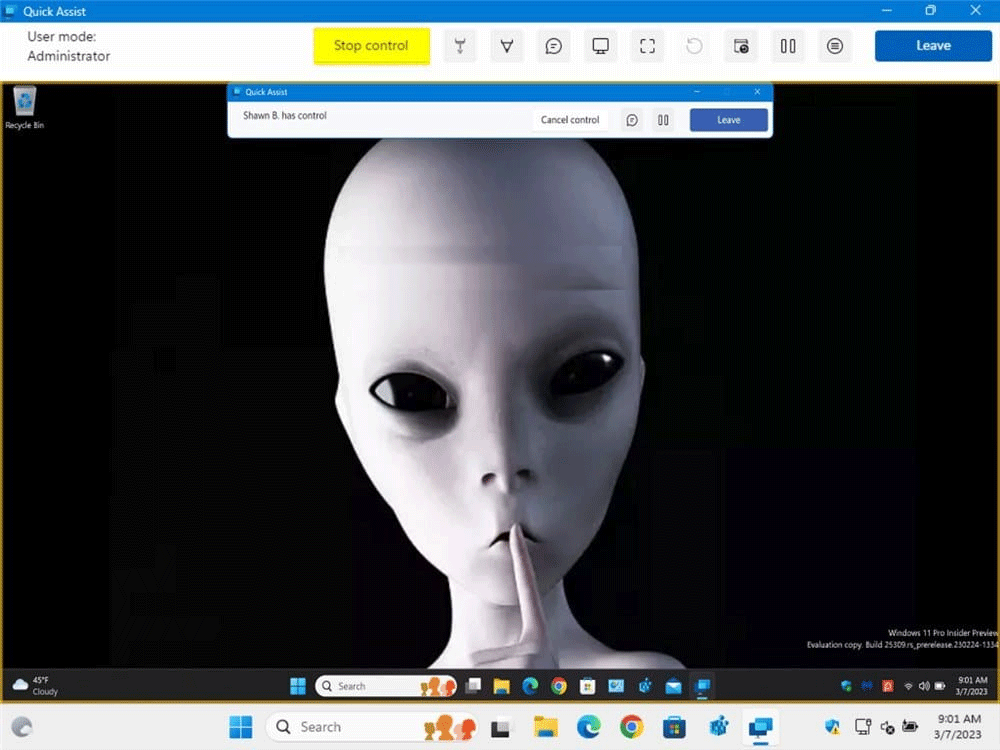Image resolution: width=1000 pixels, height=750 pixels.
Task: Pause sharing from remote Quick Assist bar
Action: coord(663,120)
